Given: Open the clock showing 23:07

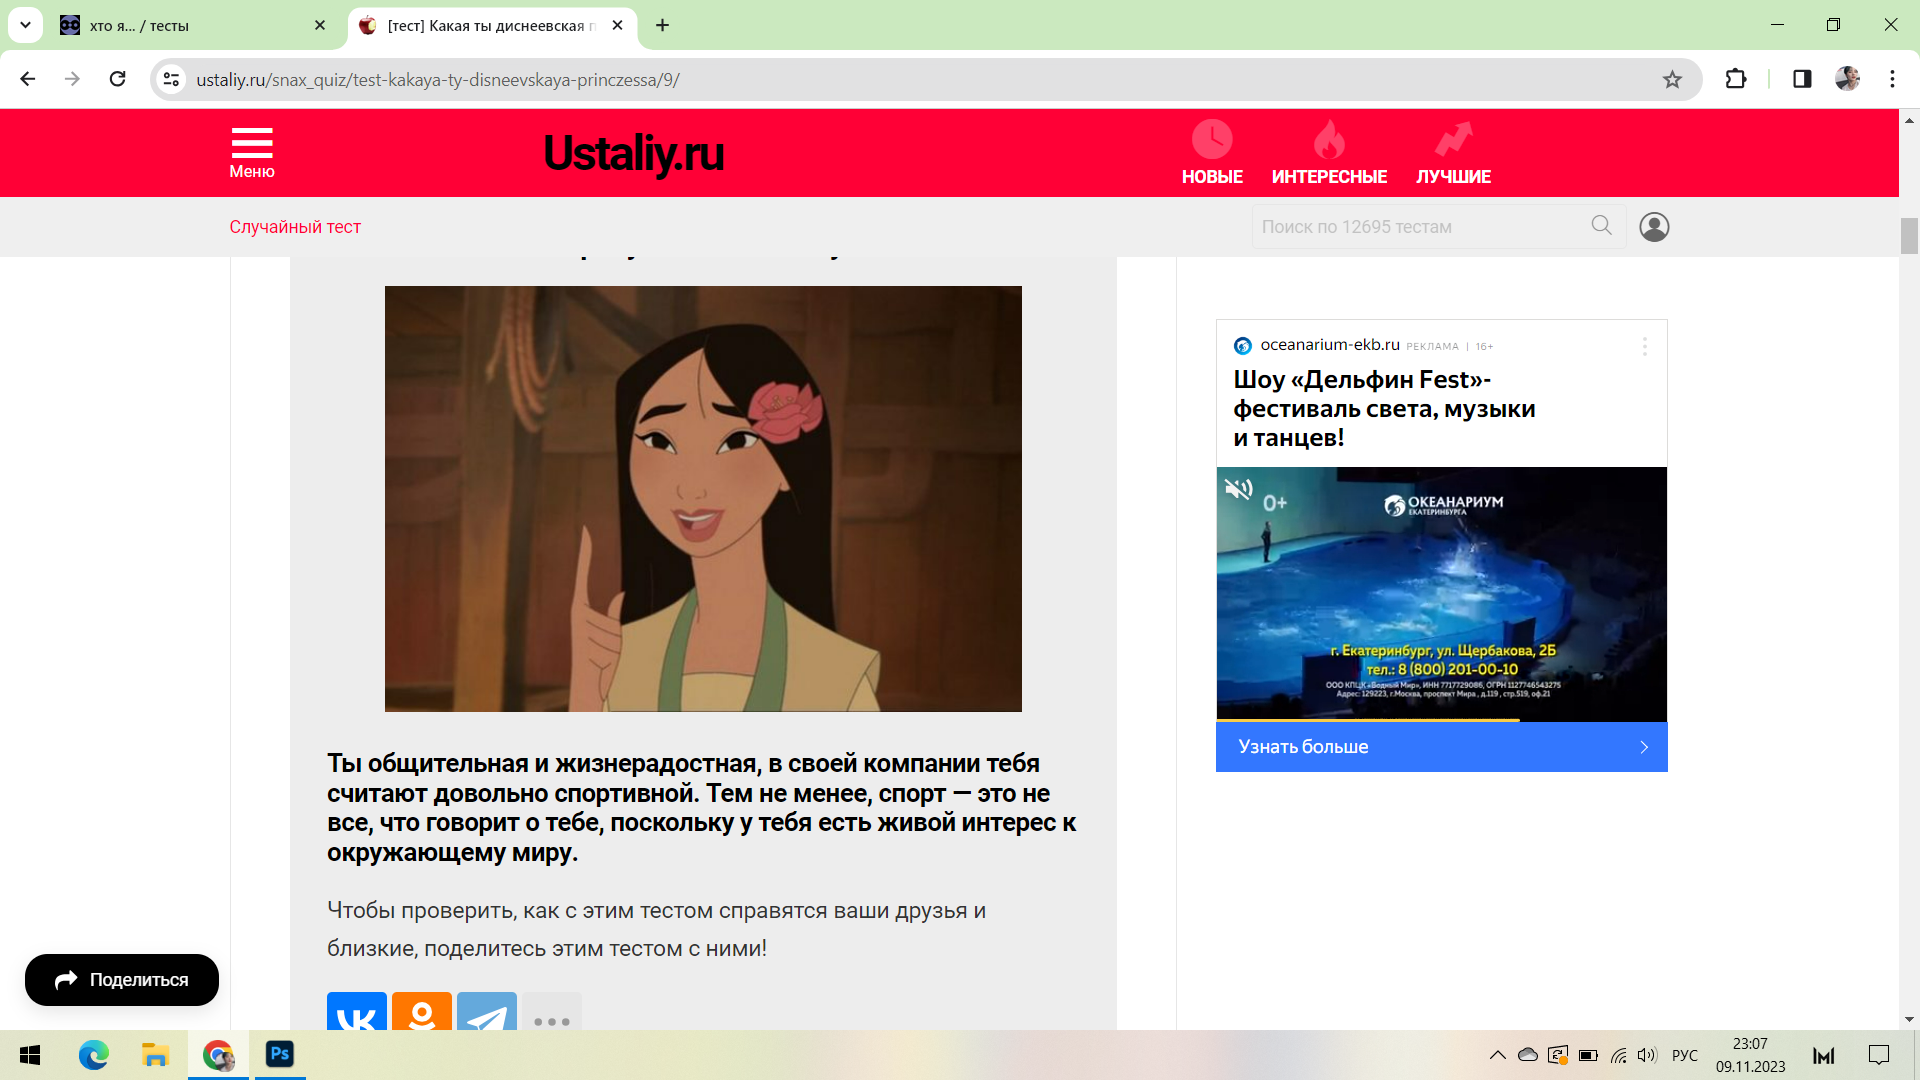Looking at the screenshot, I should click(x=1750, y=1055).
